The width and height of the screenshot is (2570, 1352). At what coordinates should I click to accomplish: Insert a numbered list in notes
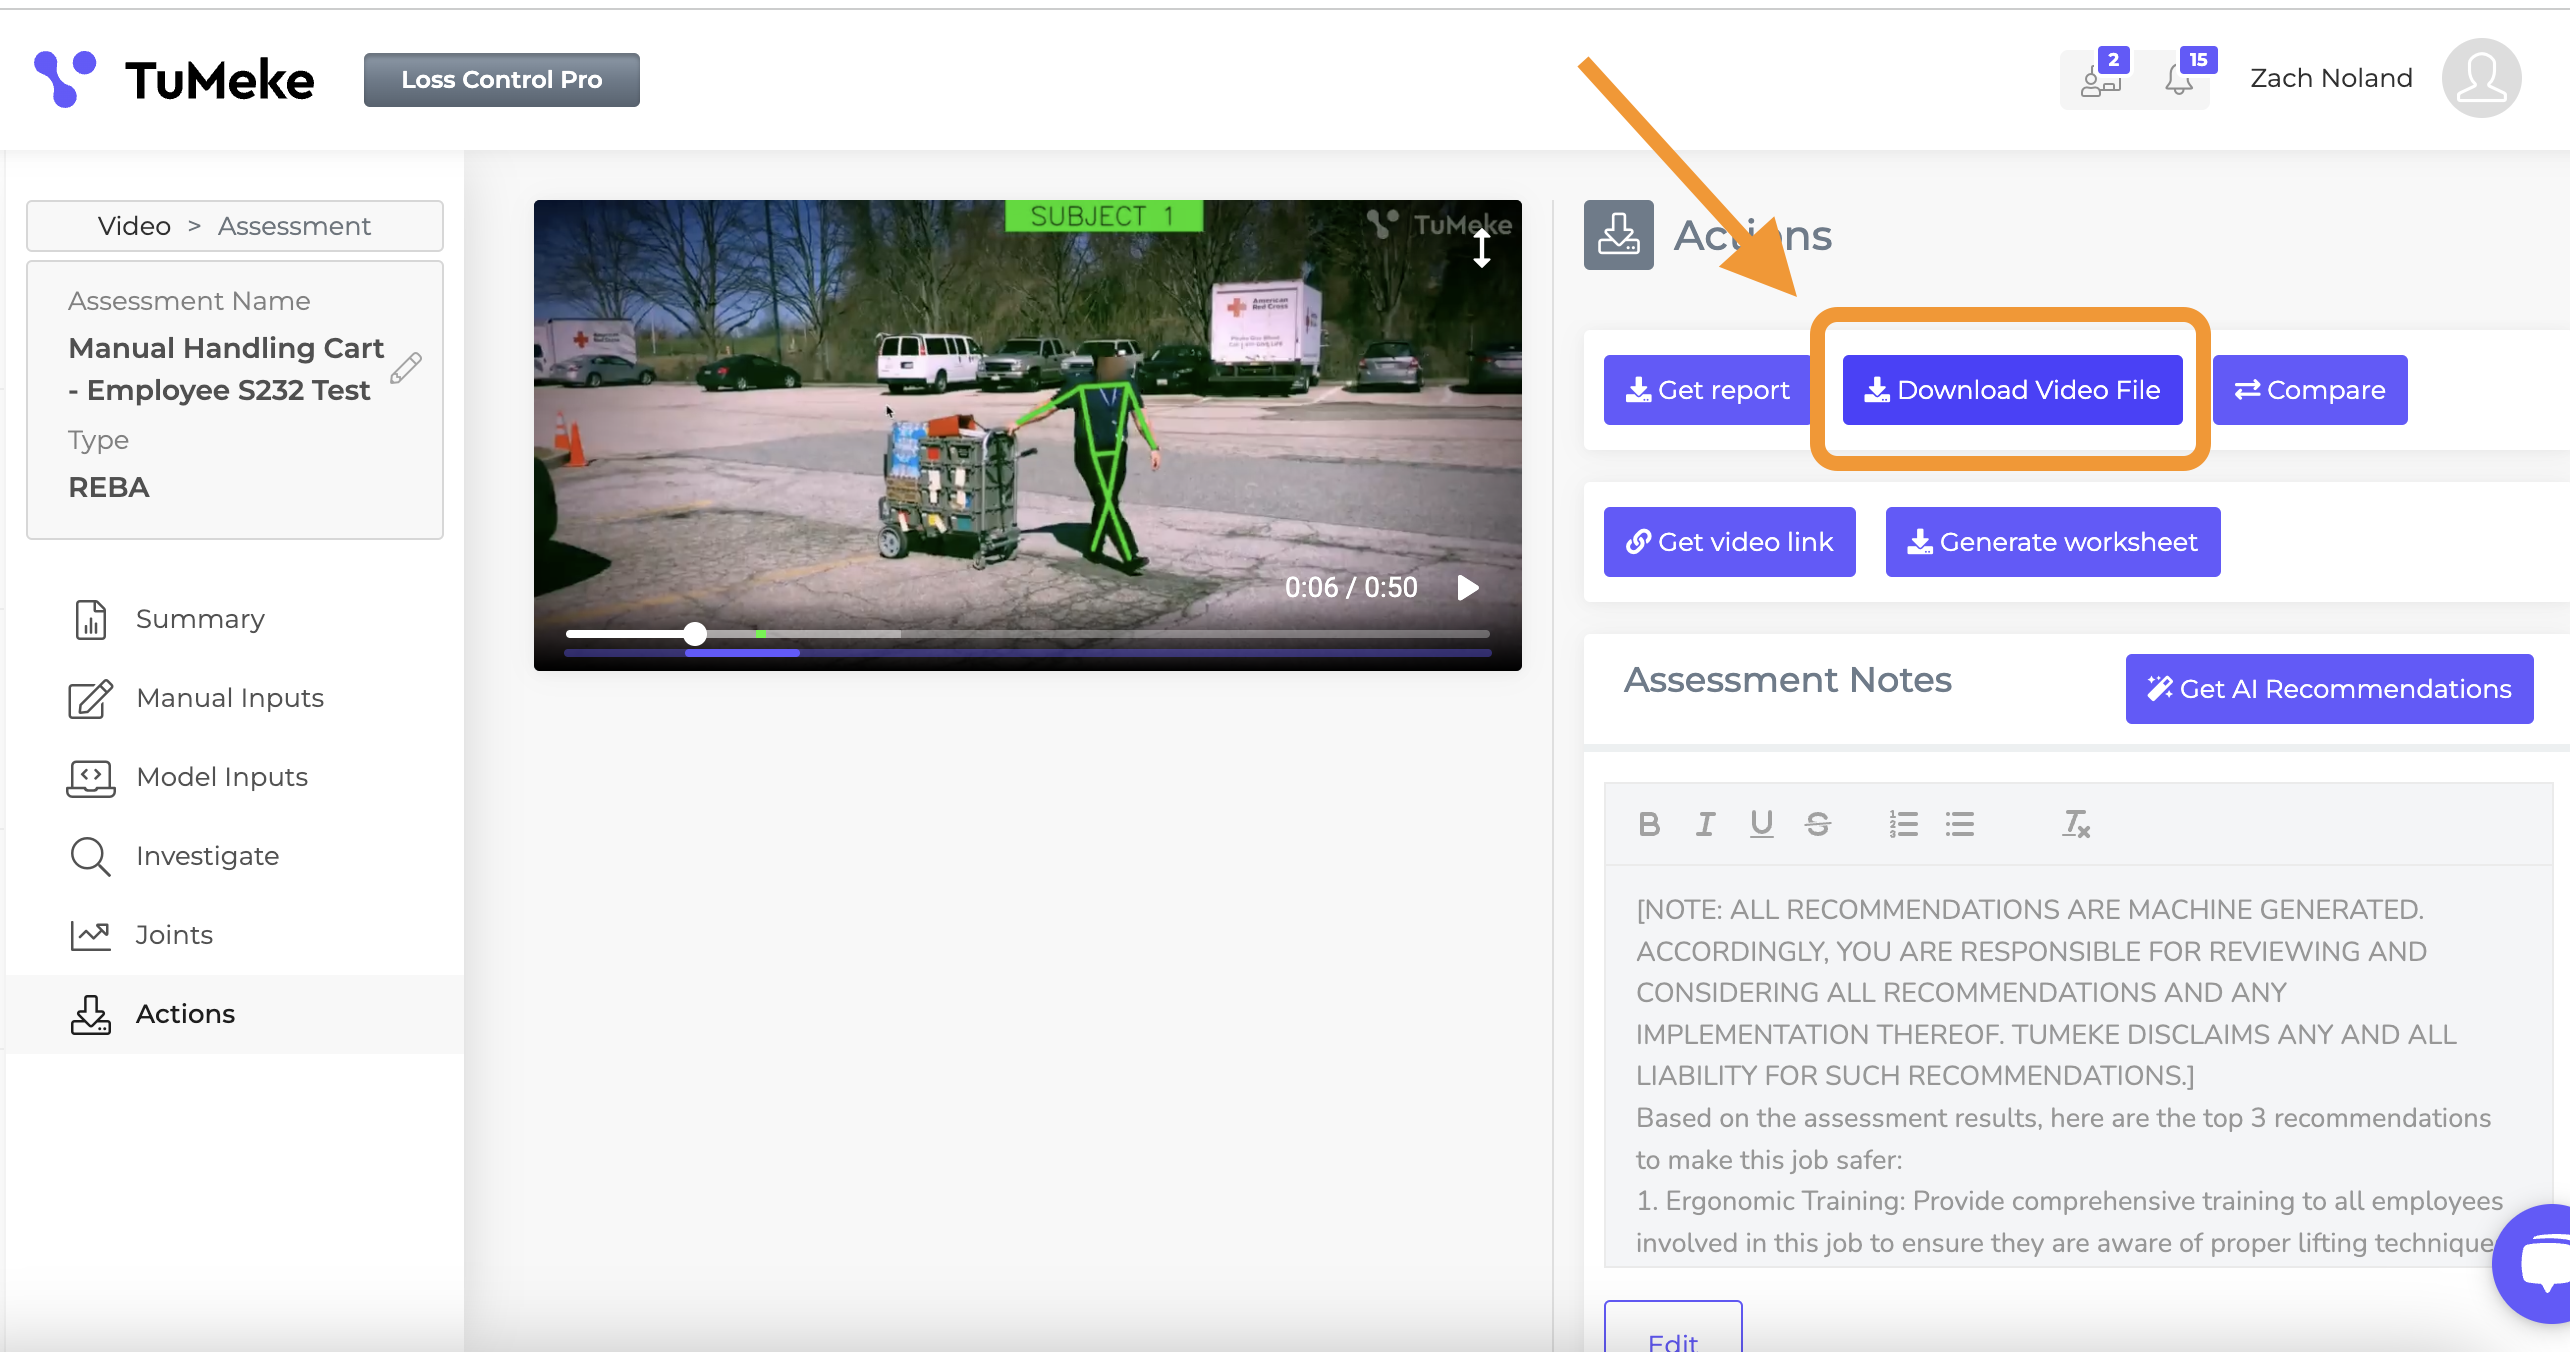coord(1904,824)
